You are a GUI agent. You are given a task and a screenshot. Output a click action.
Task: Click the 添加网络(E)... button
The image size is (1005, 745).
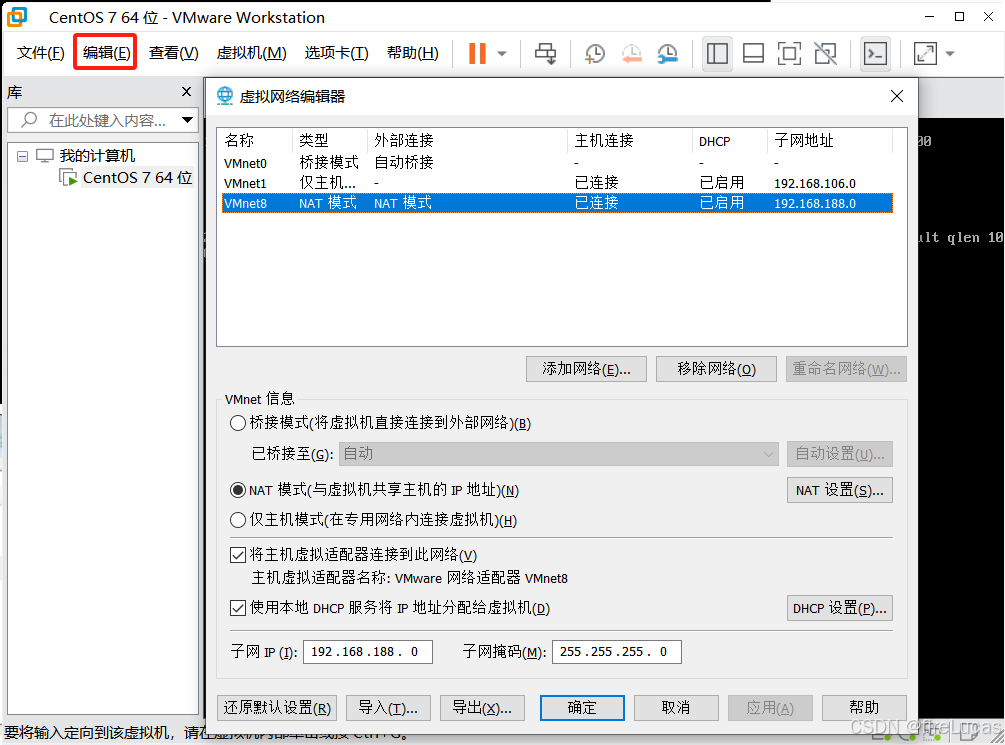586,369
